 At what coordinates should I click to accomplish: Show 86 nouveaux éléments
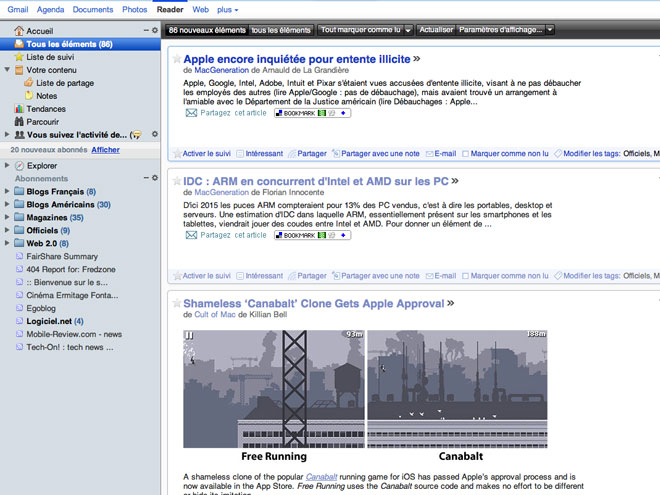[x=207, y=30]
